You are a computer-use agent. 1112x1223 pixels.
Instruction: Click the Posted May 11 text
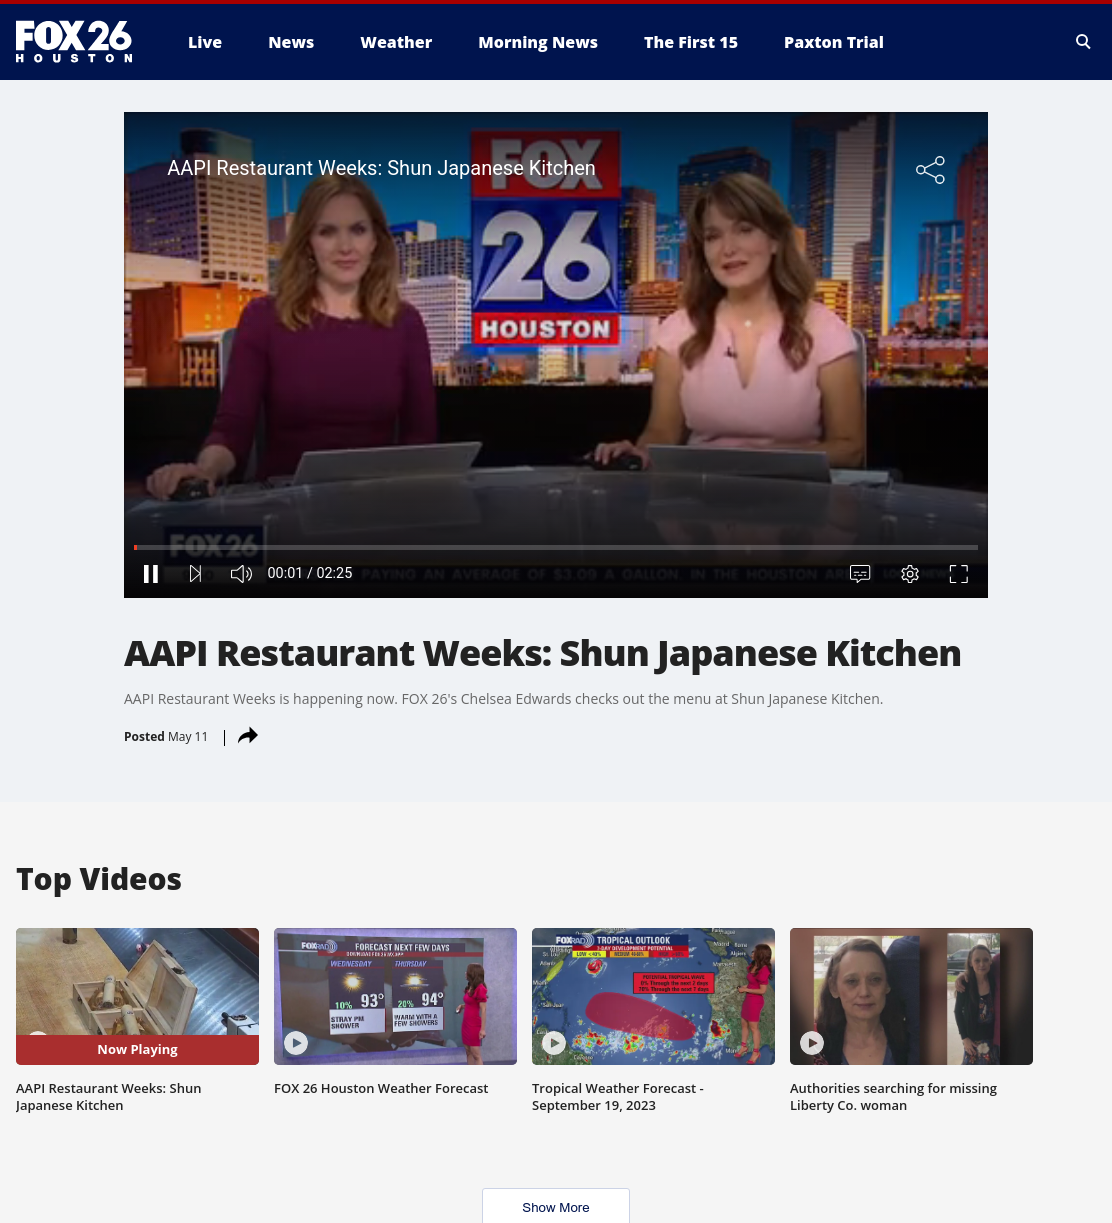[x=166, y=736]
